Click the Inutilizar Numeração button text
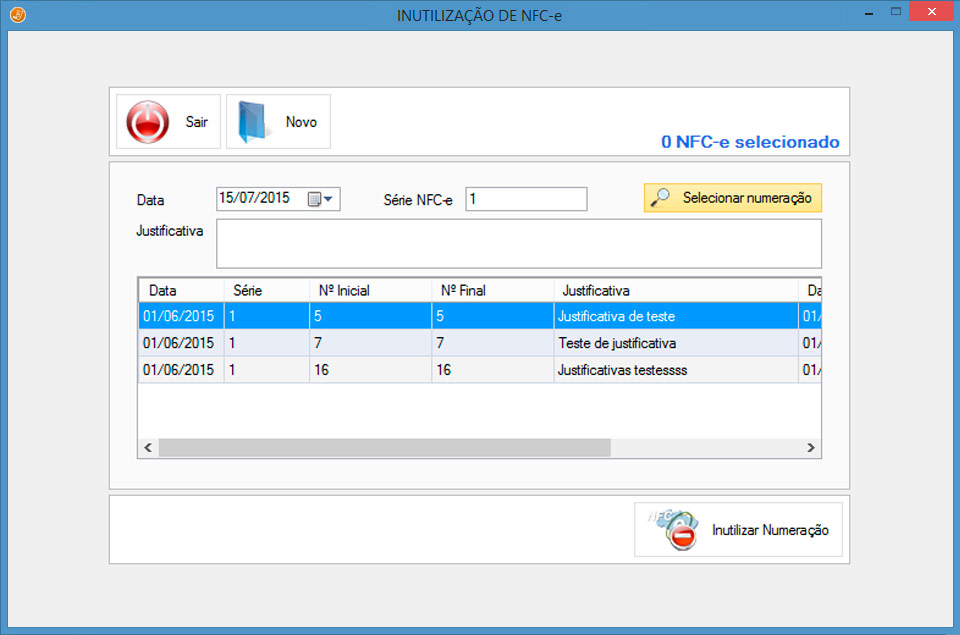The image size is (960, 635). pos(770,530)
